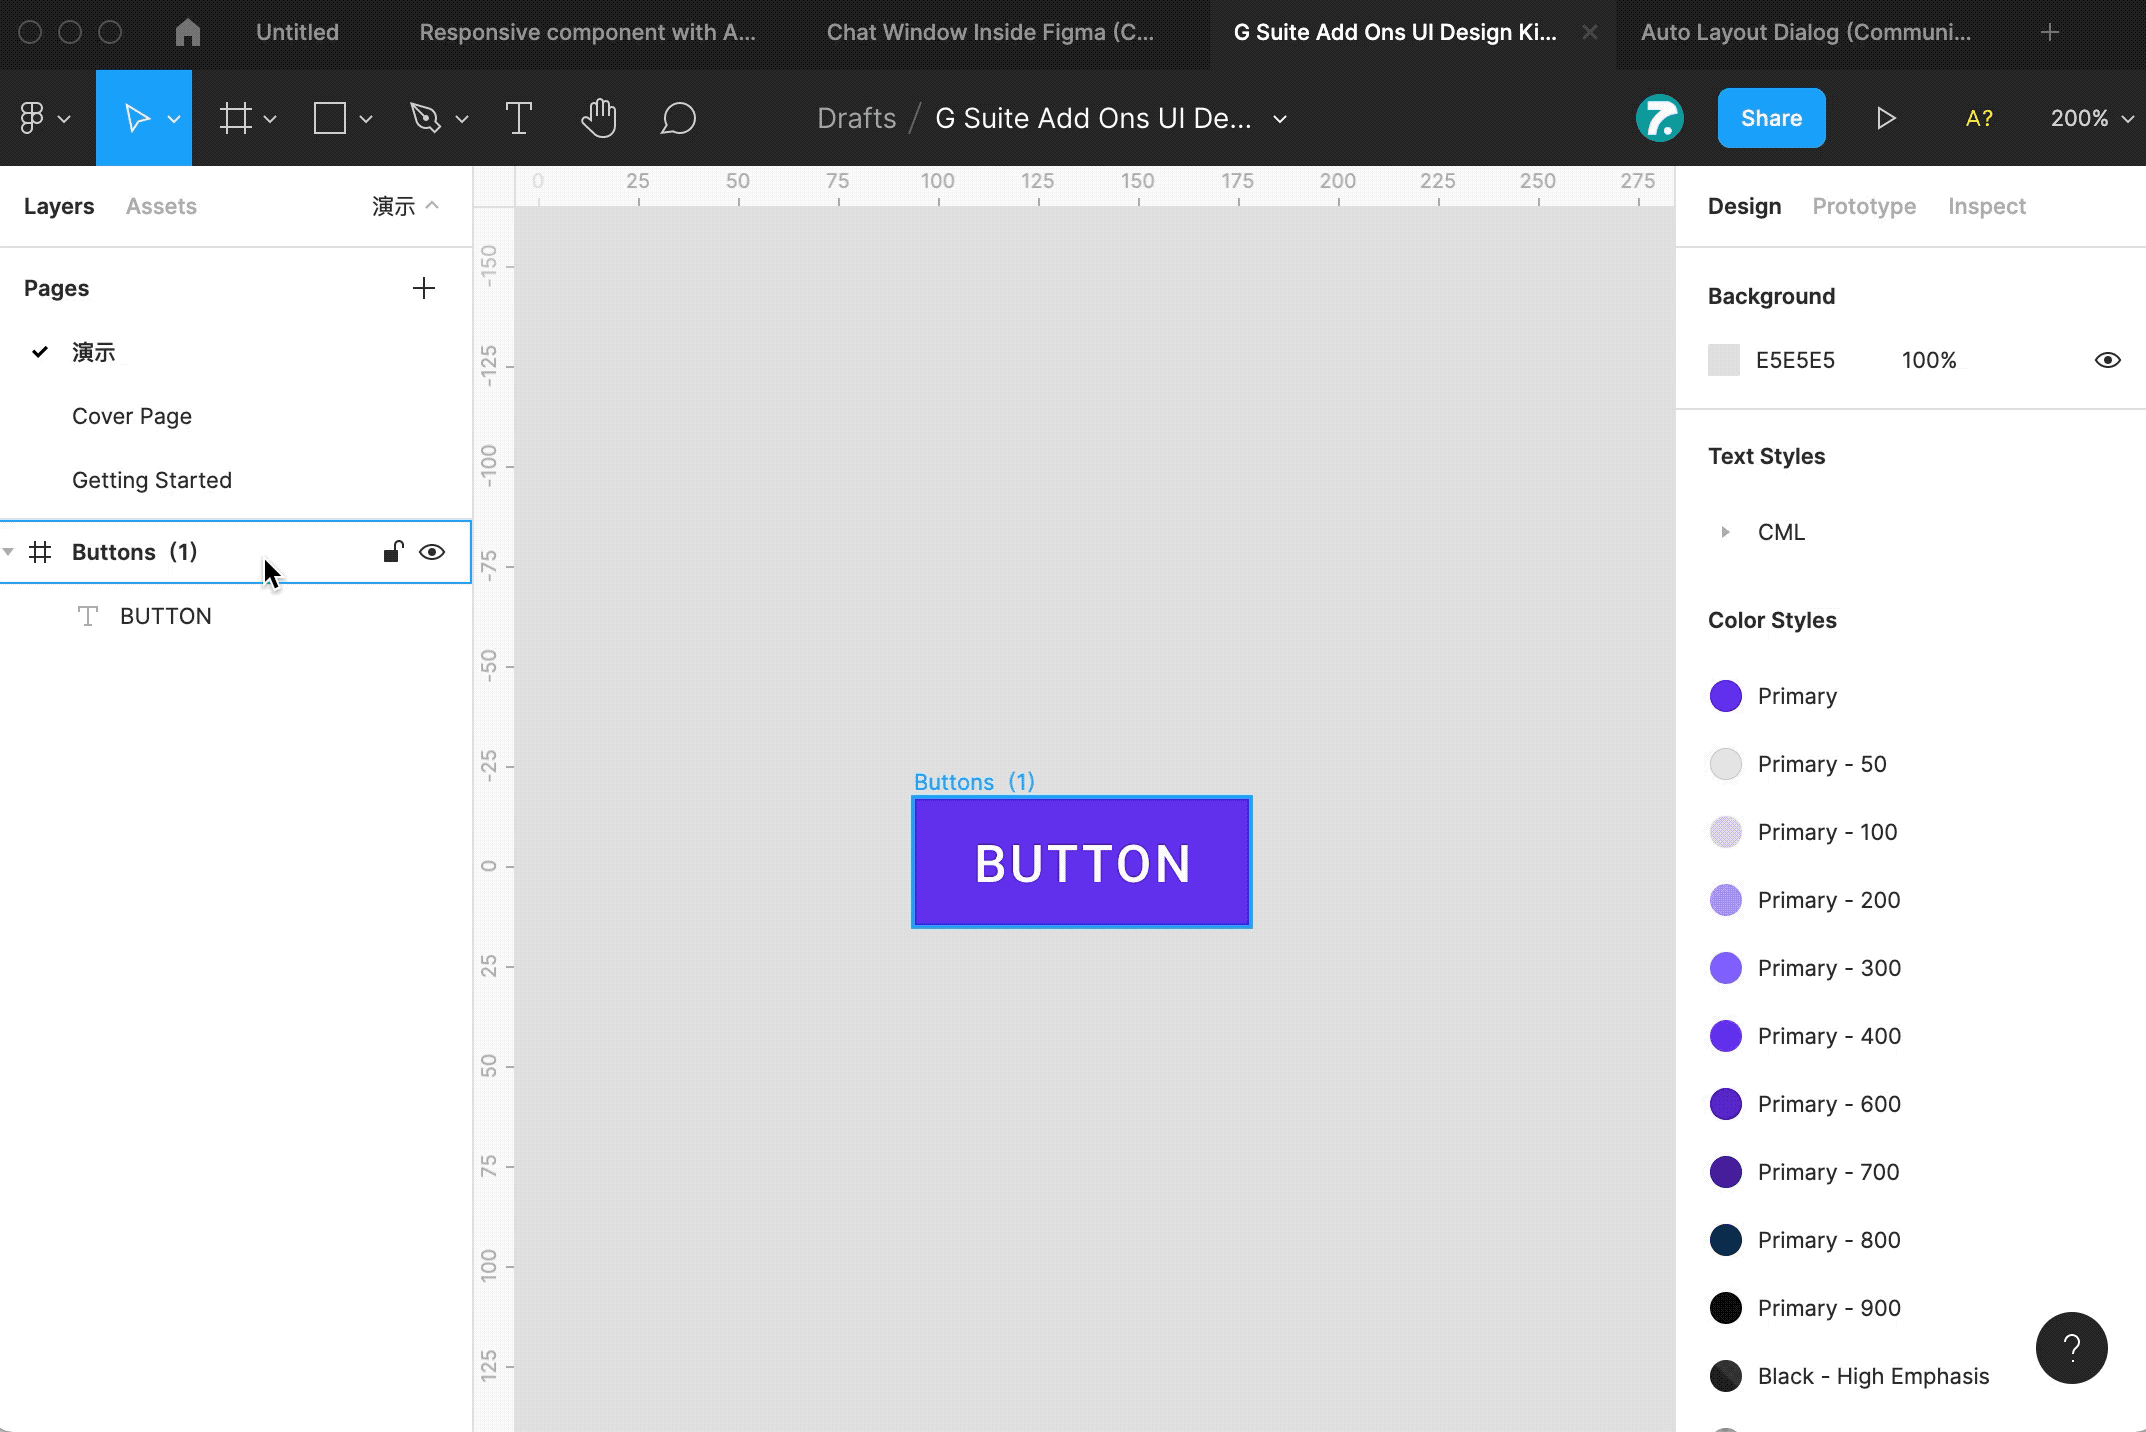The width and height of the screenshot is (2146, 1432).
Task: Click the text icon of BUTTON layer
Action: (x=88, y=616)
